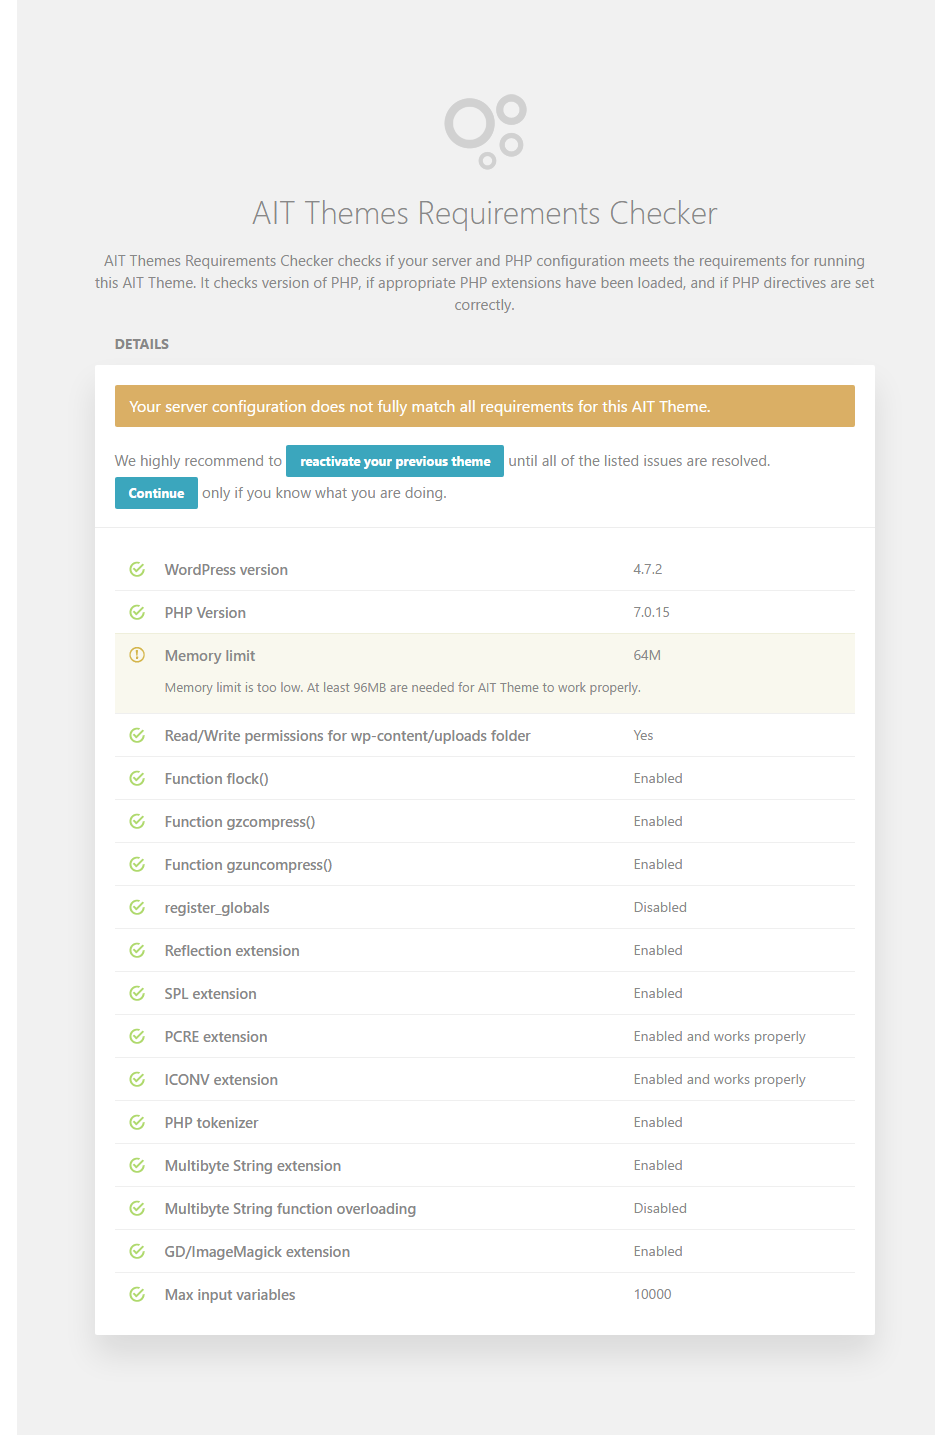935x1435 pixels.
Task: Click the DETAILS section heading
Action: [x=142, y=344]
